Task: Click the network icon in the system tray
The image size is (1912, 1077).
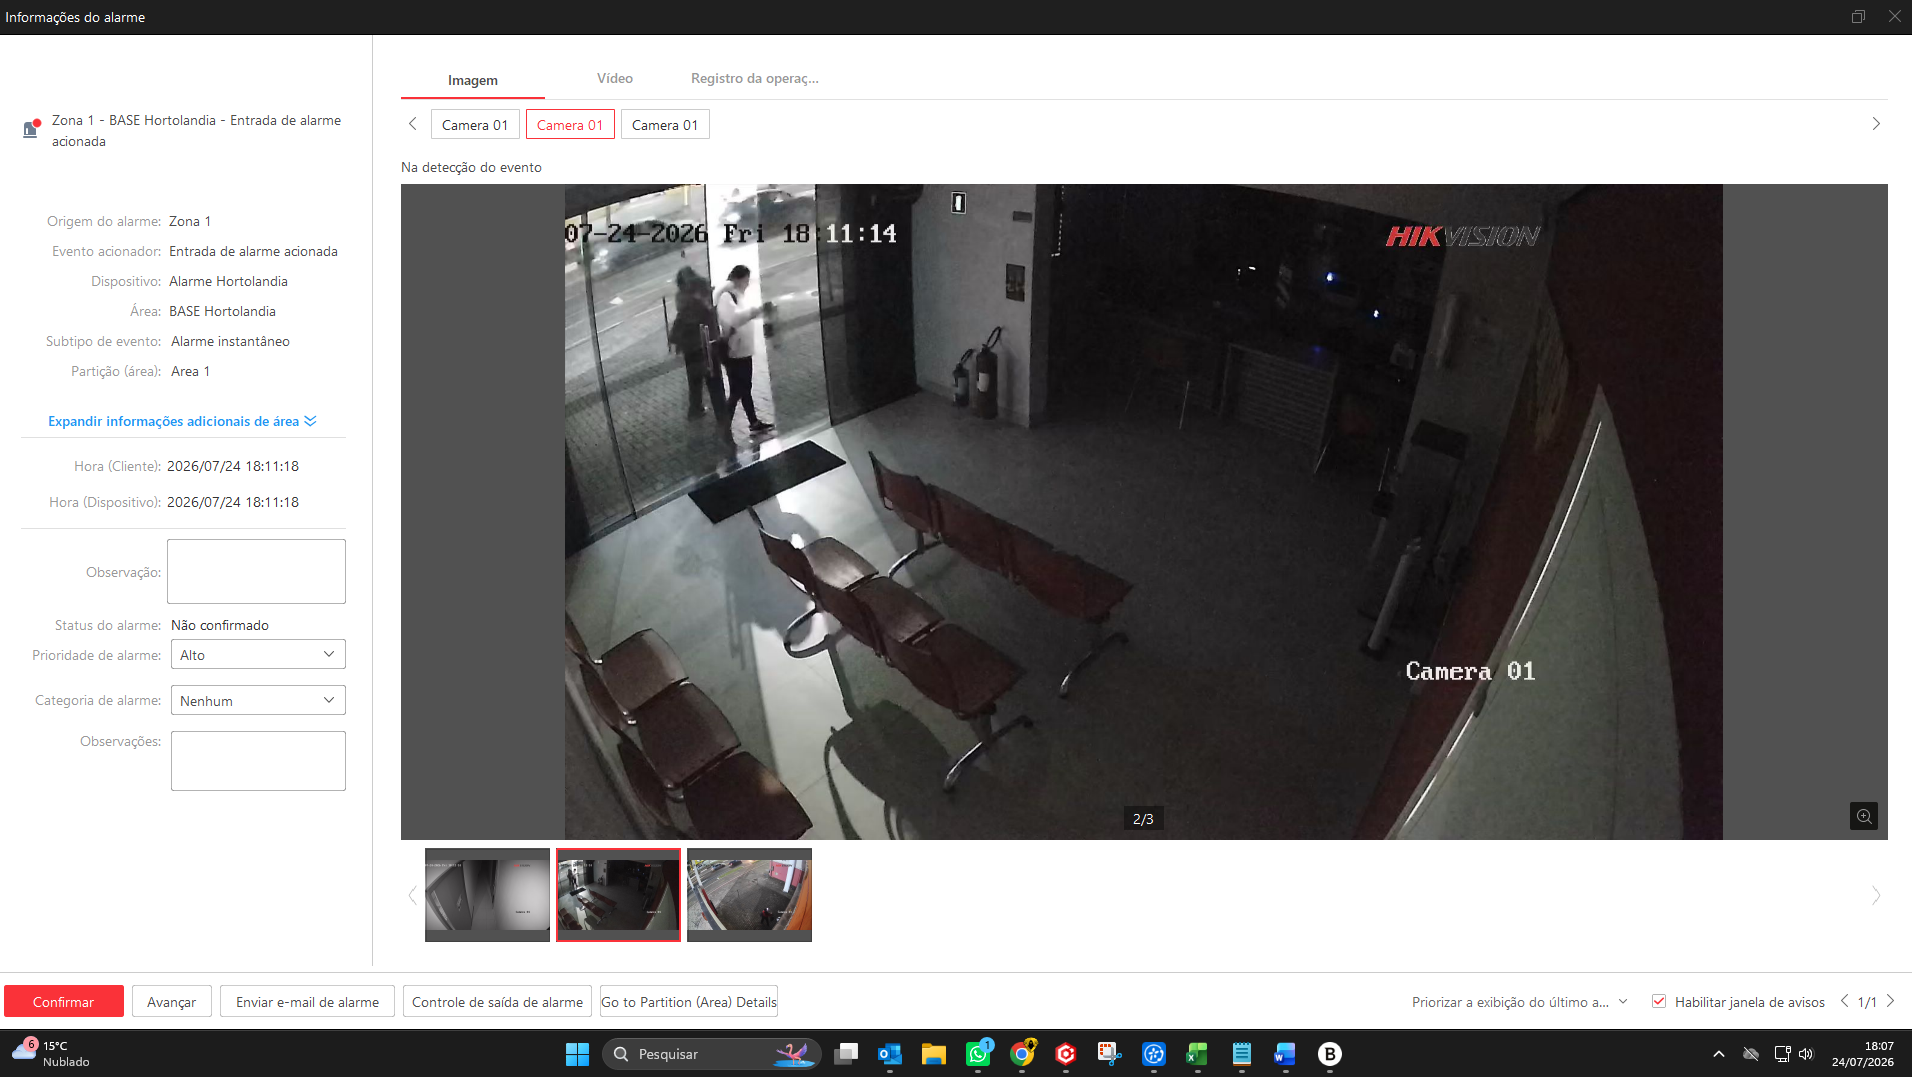Action: 1782,1054
